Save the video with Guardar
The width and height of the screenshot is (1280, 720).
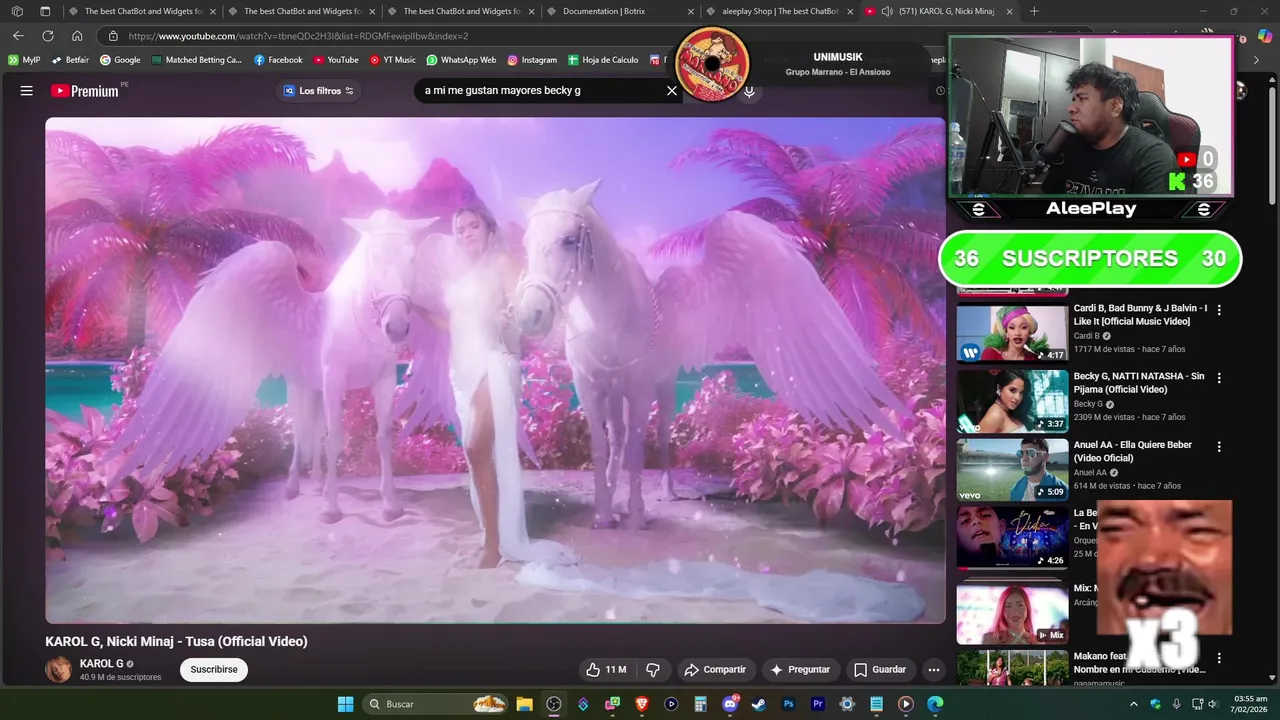click(880, 670)
